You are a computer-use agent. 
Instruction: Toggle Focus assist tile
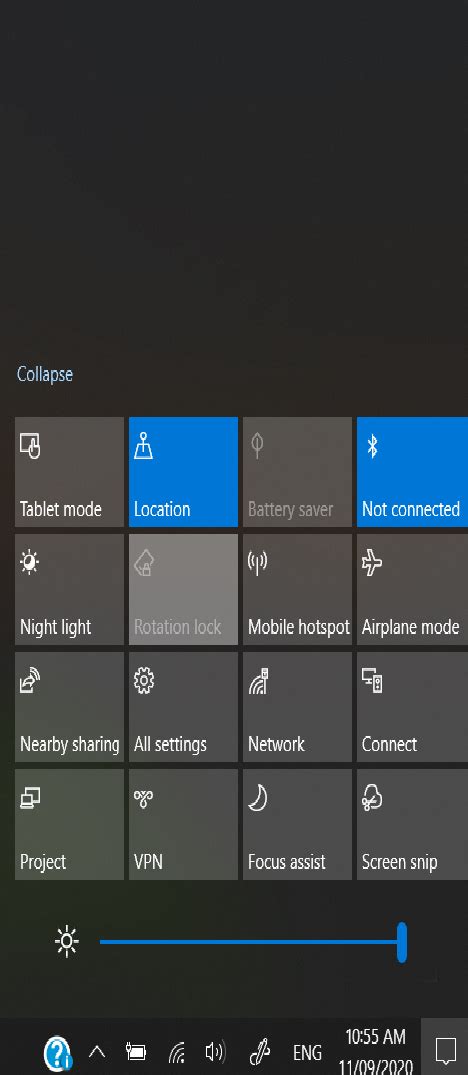297,824
